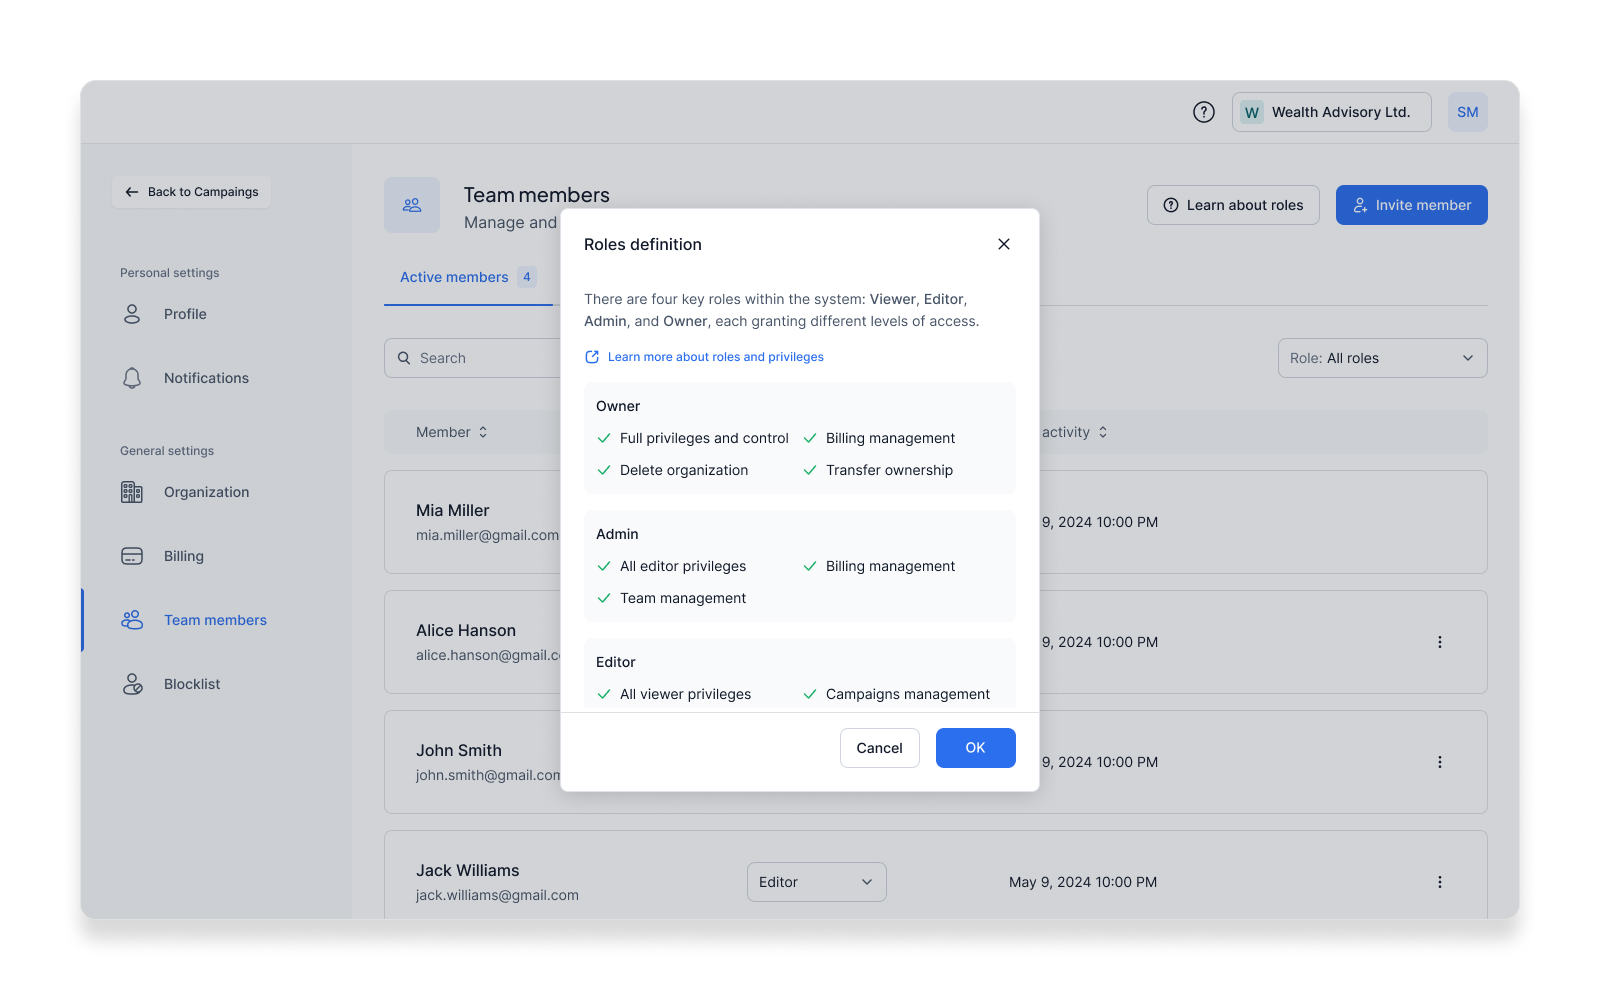
Task: Click the Invite member button
Action: [1412, 205]
